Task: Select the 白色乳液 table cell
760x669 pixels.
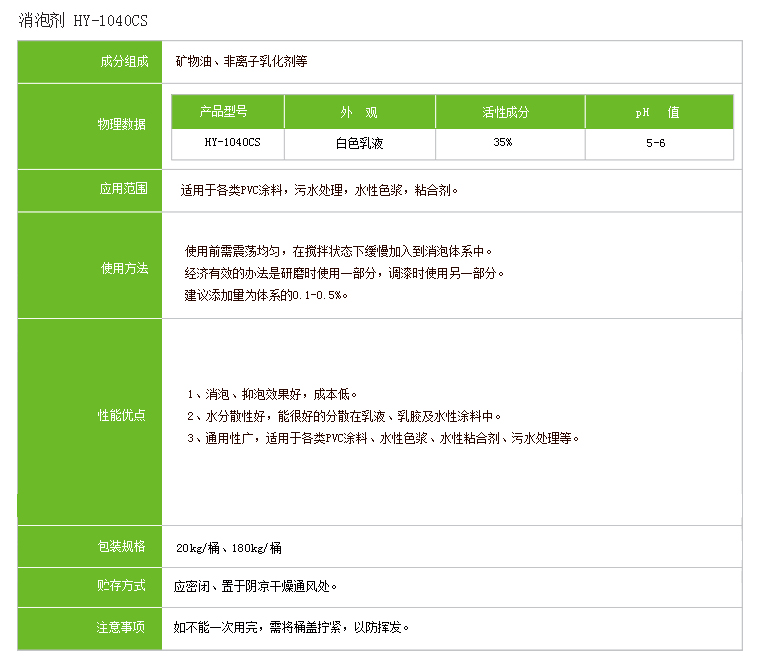Action: pyautogui.click(x=360, y=143)
